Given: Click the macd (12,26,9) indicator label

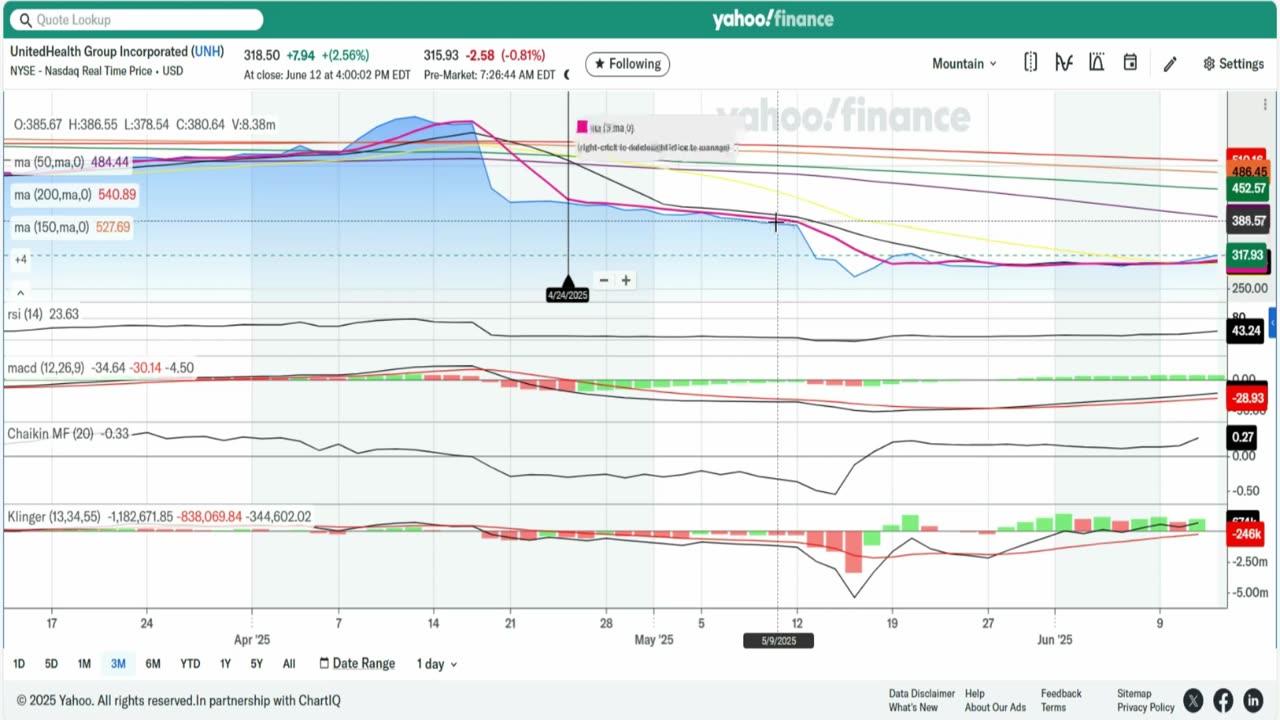Looking at the screenshot, I should click(100, 368).
